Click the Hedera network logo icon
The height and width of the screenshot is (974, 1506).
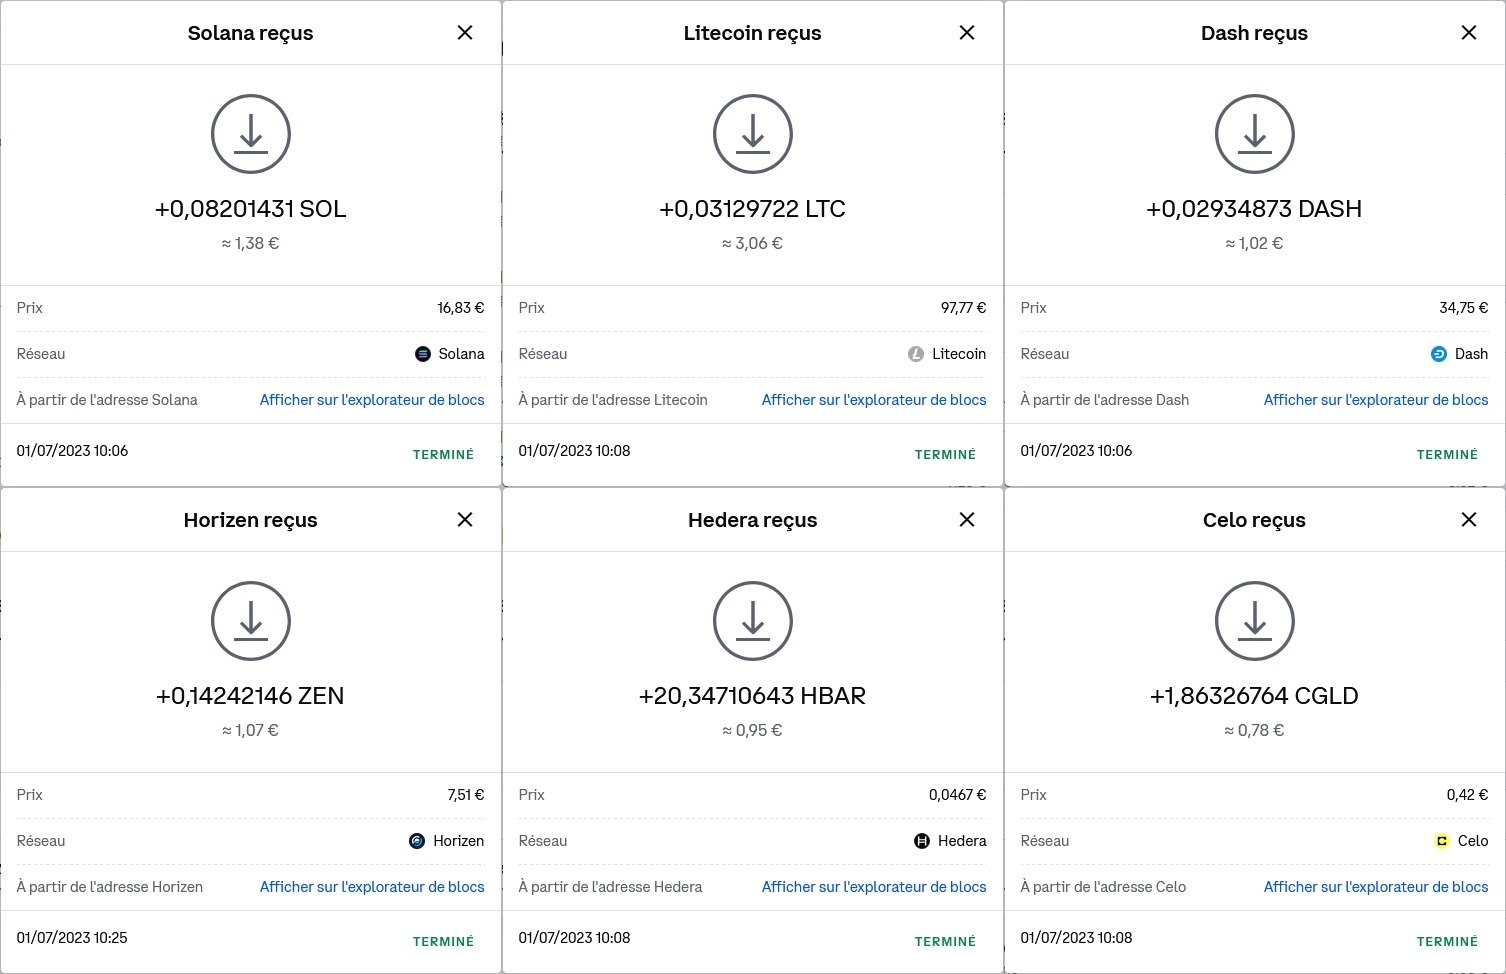(x=922, y=841)
